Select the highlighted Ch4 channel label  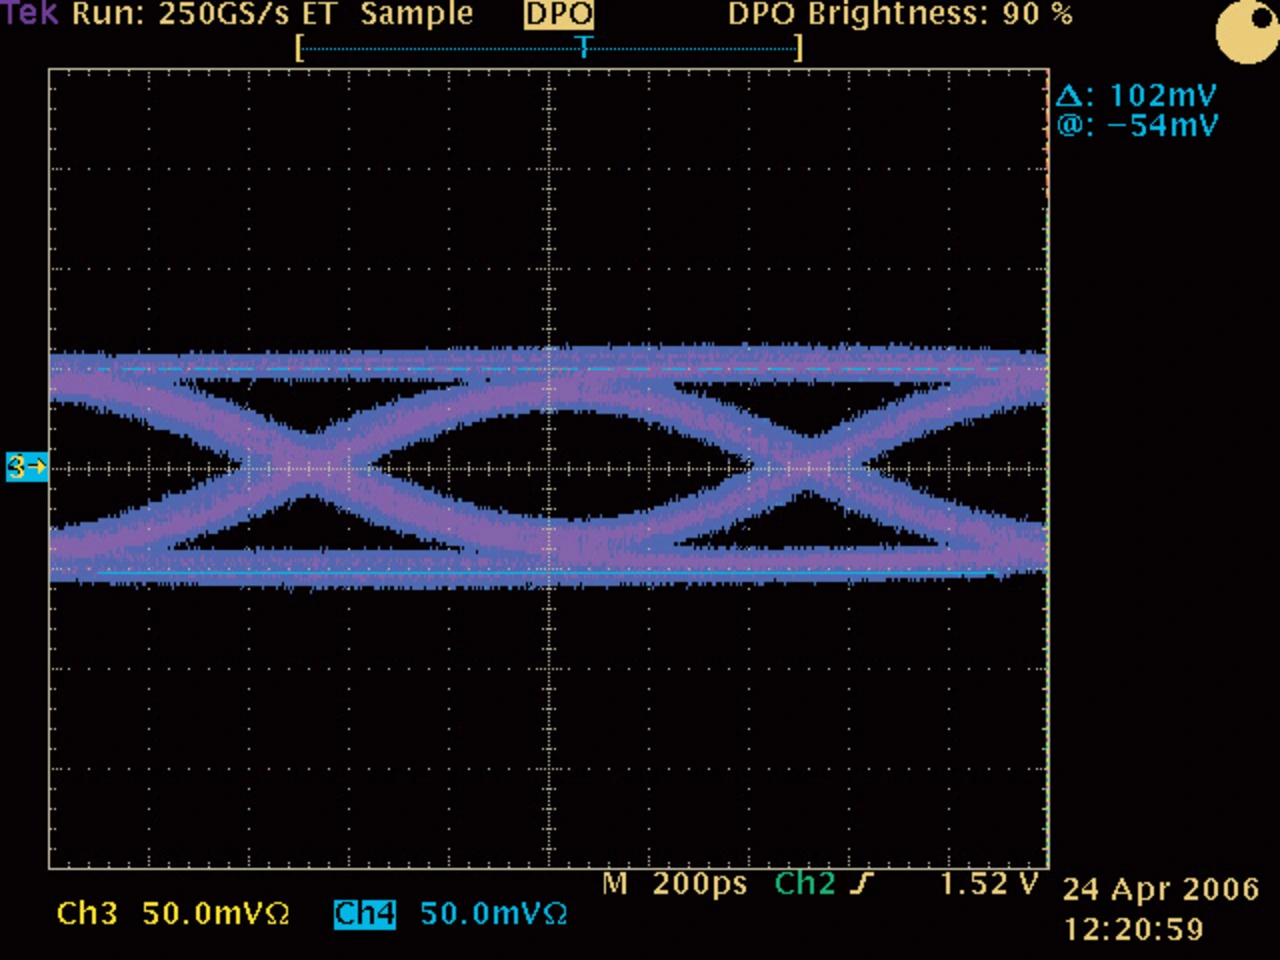(364, 914)
